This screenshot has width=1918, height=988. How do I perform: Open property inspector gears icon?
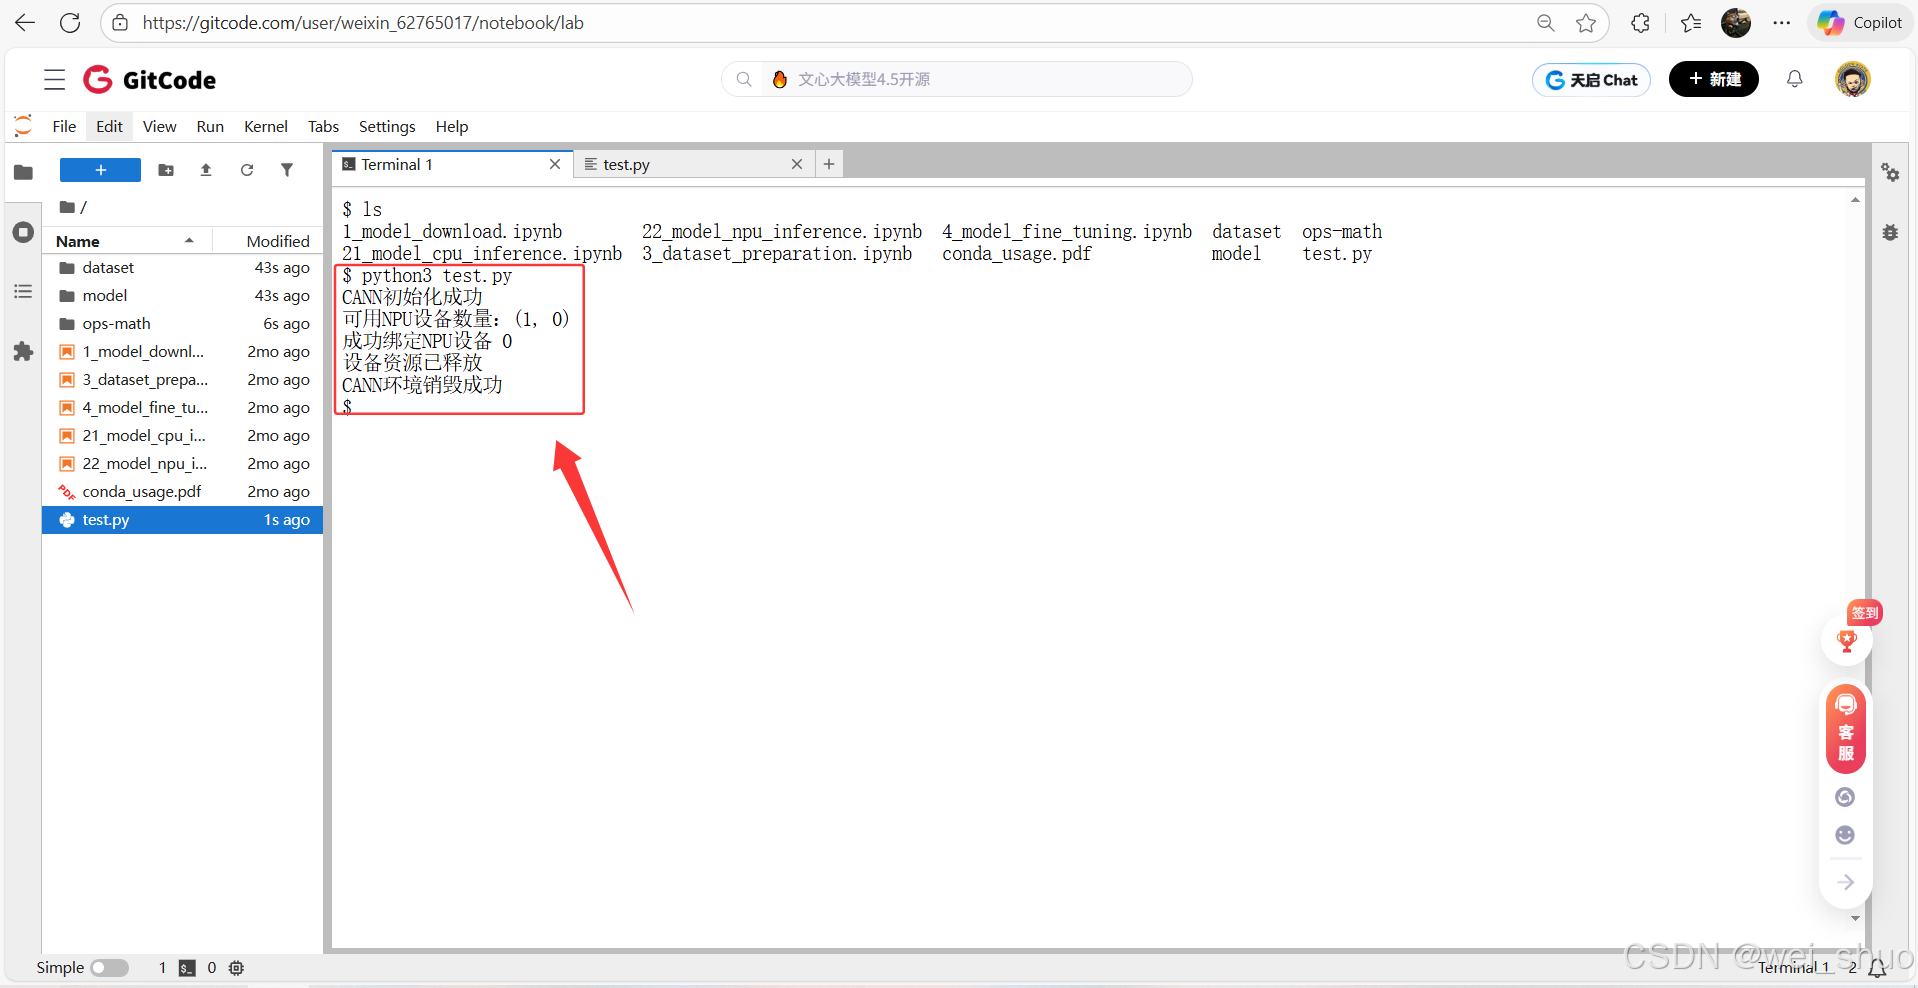[1890, 172]
